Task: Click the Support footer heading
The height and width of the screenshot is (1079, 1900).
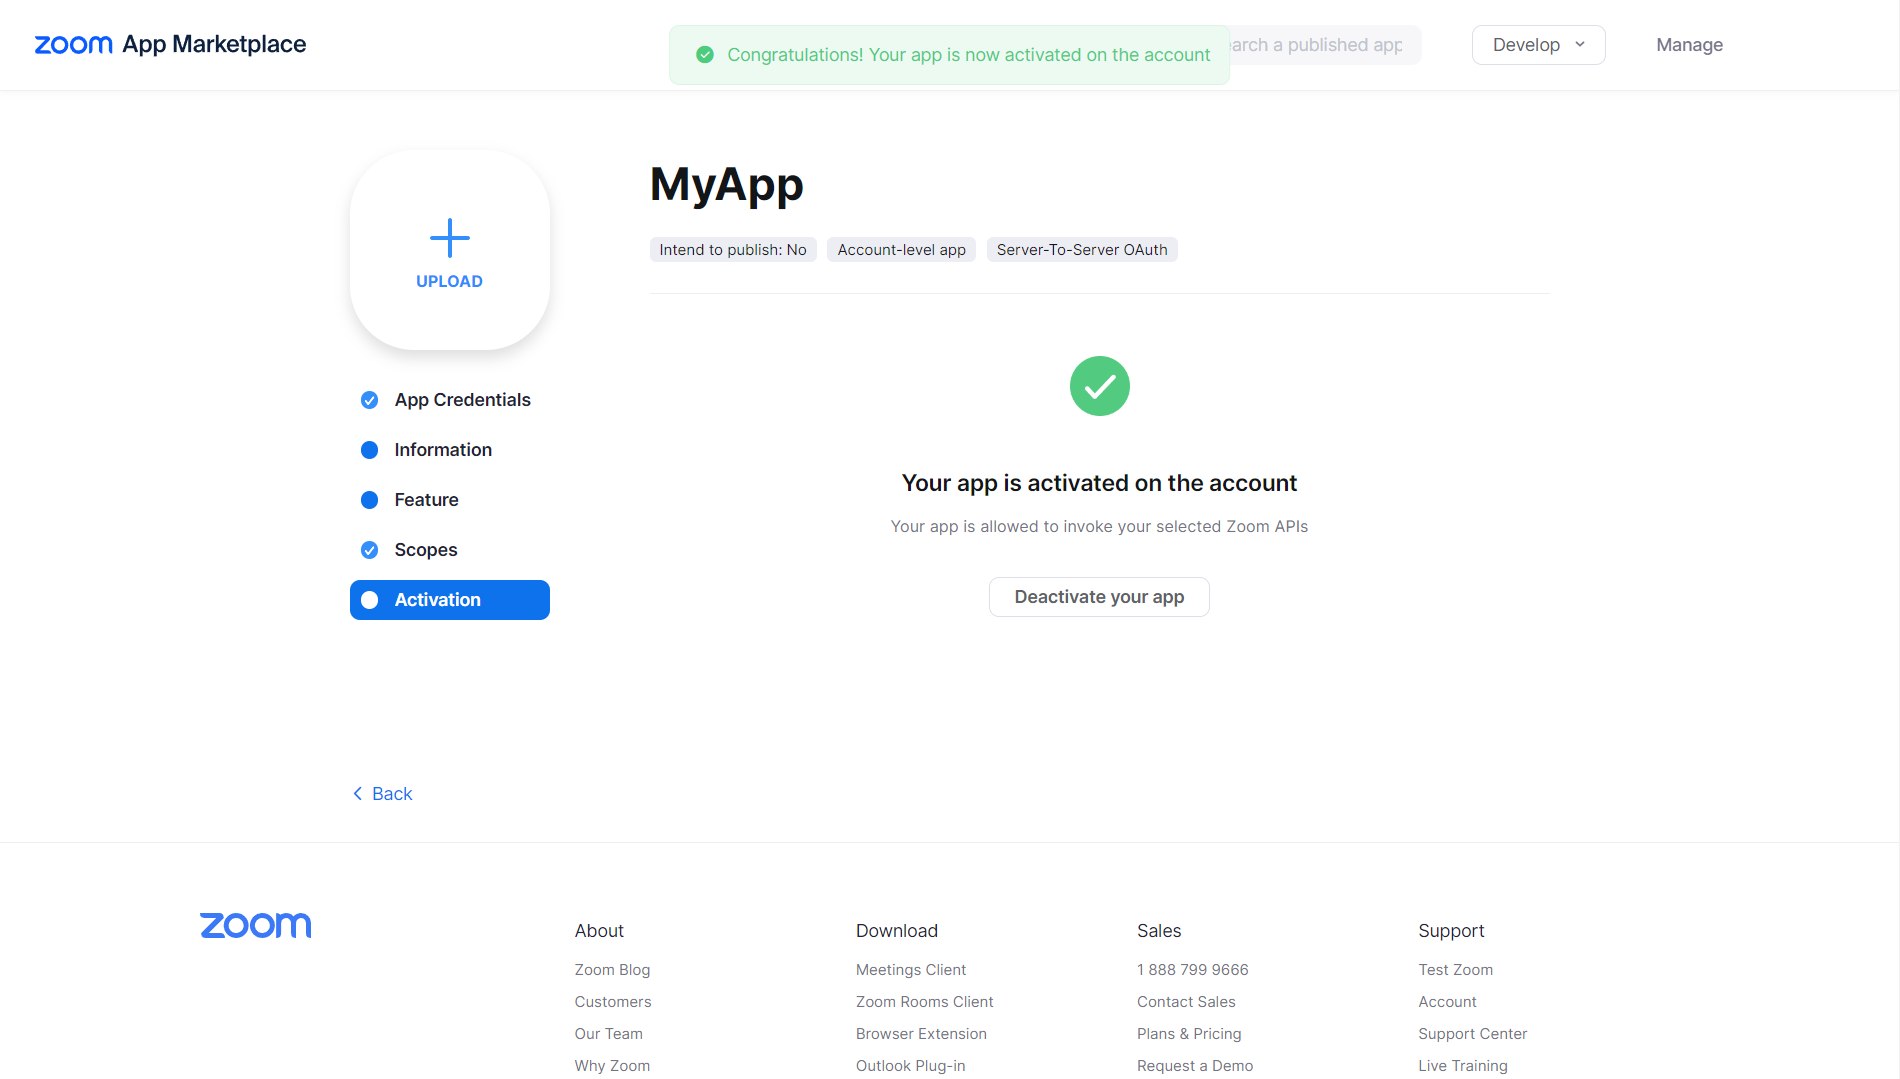Action: point(1451,931)
